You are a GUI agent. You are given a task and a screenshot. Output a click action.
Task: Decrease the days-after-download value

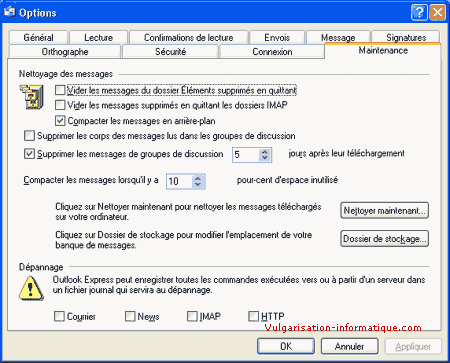click(265, 158)
